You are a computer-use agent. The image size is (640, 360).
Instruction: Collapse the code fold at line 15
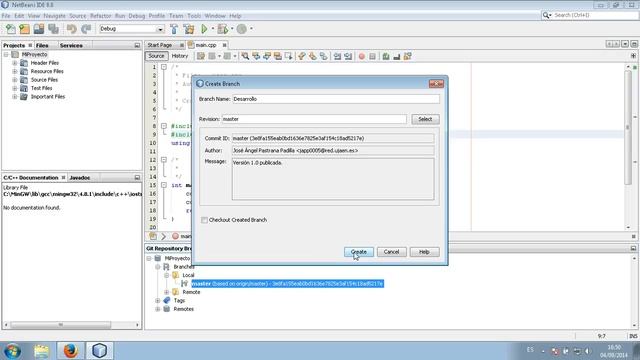[164, 185]
